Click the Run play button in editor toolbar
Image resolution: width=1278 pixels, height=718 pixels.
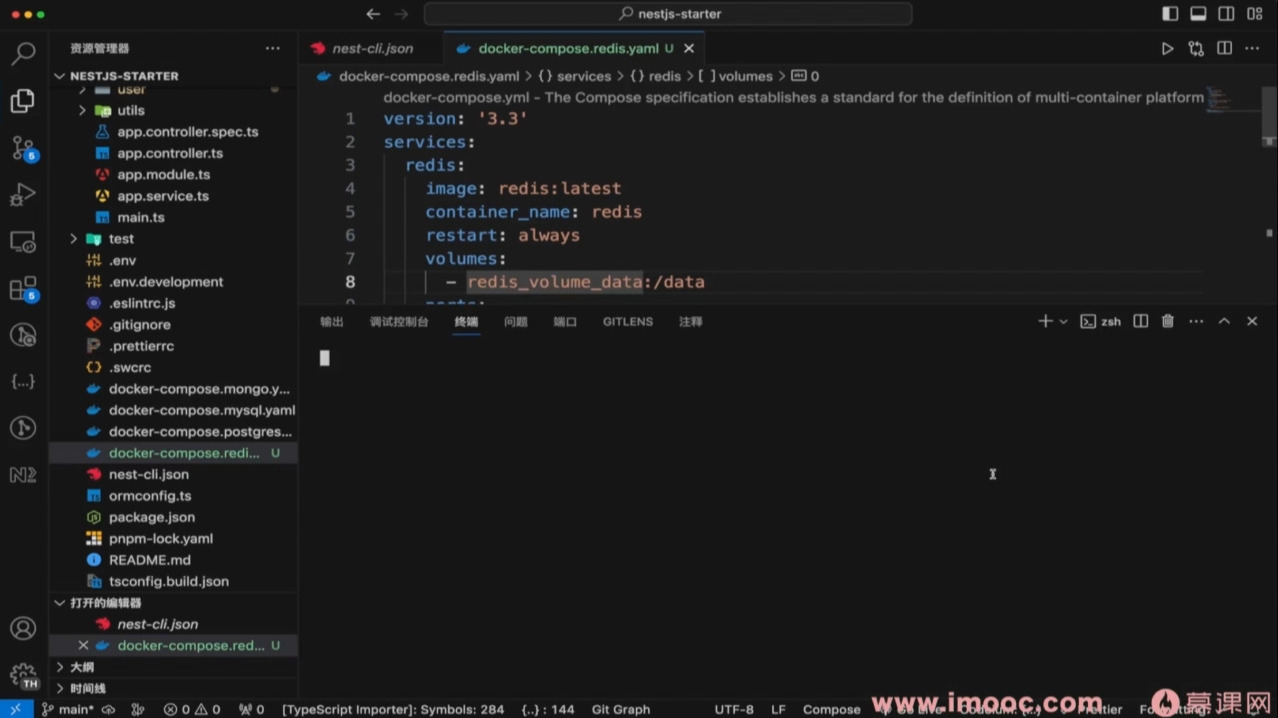1167,48
